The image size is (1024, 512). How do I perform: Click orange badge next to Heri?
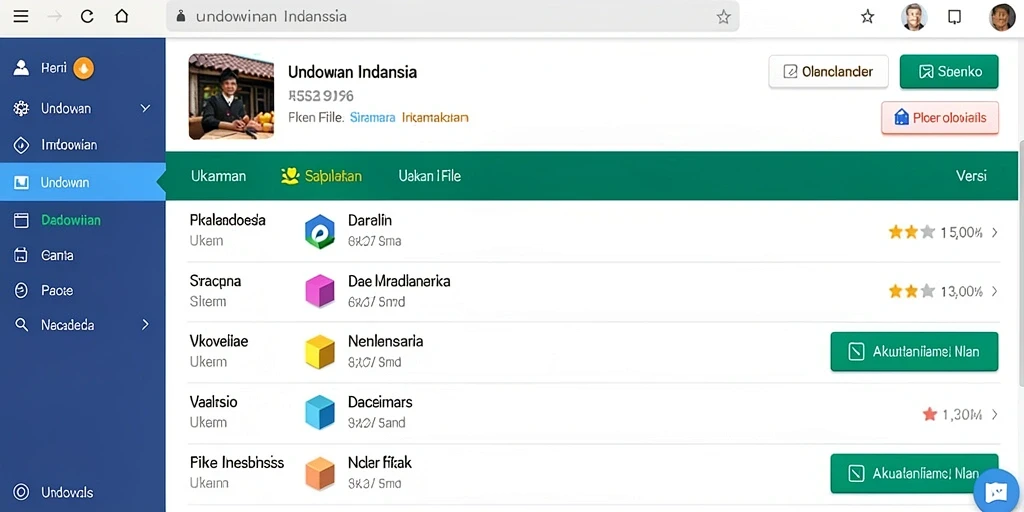click(84, 68)
